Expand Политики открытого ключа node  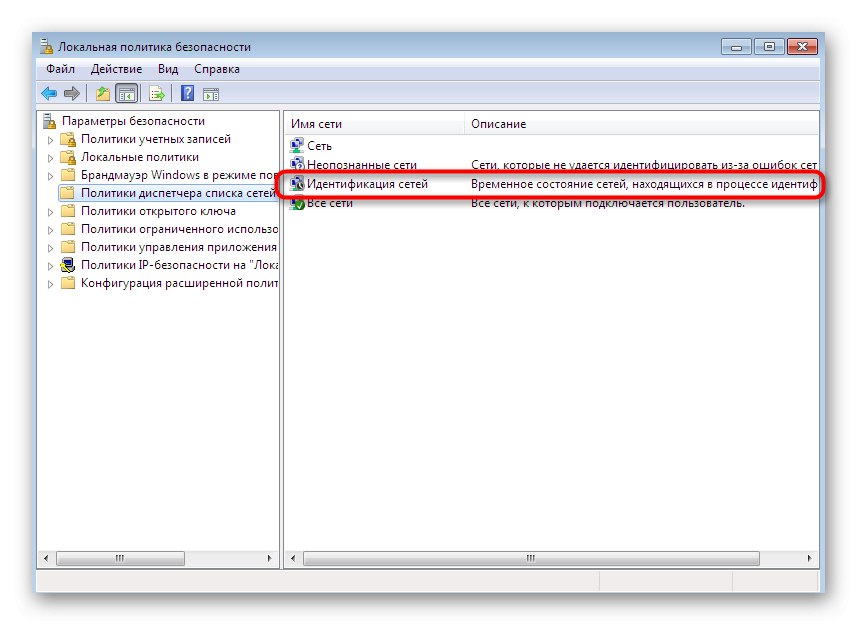coord(50,213)
